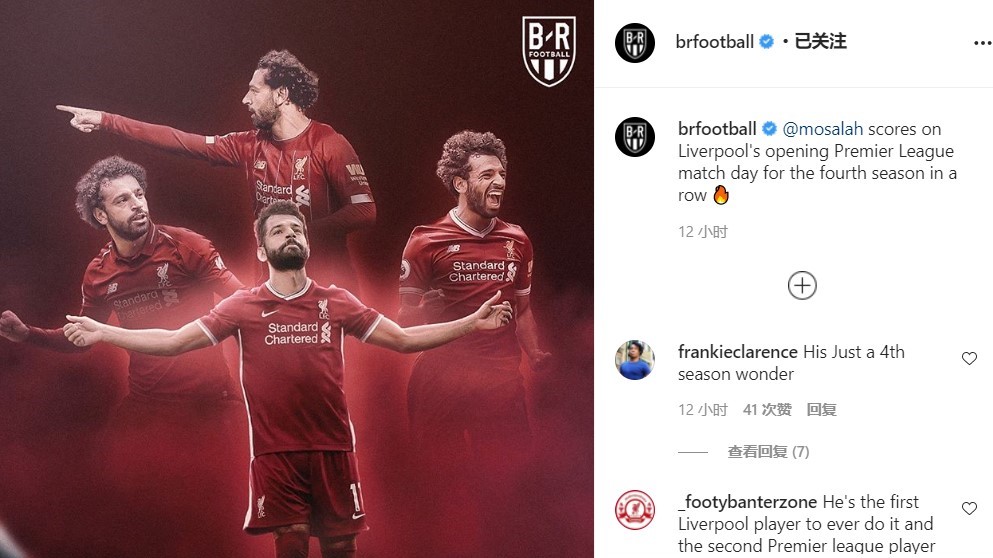
Task: View the 41 次赞 likes on comment
Action: click(x=767, y=410)
